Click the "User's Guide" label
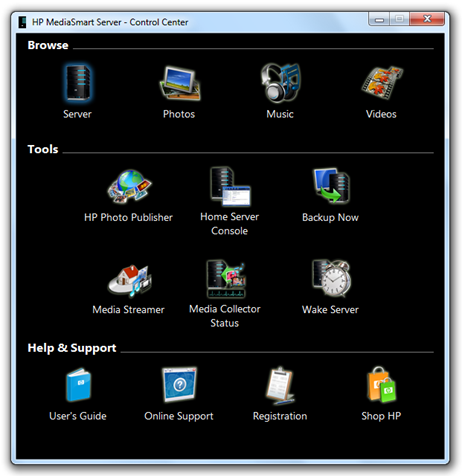 [x=78, y=416]
